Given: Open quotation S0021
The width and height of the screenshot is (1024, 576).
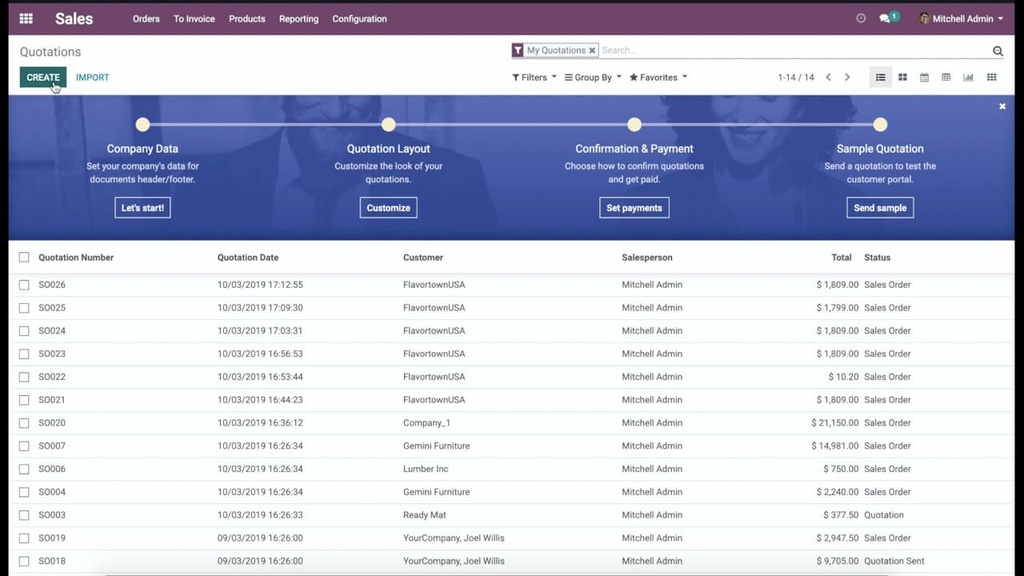Looking at the screenshot, I should click(52, 400).
